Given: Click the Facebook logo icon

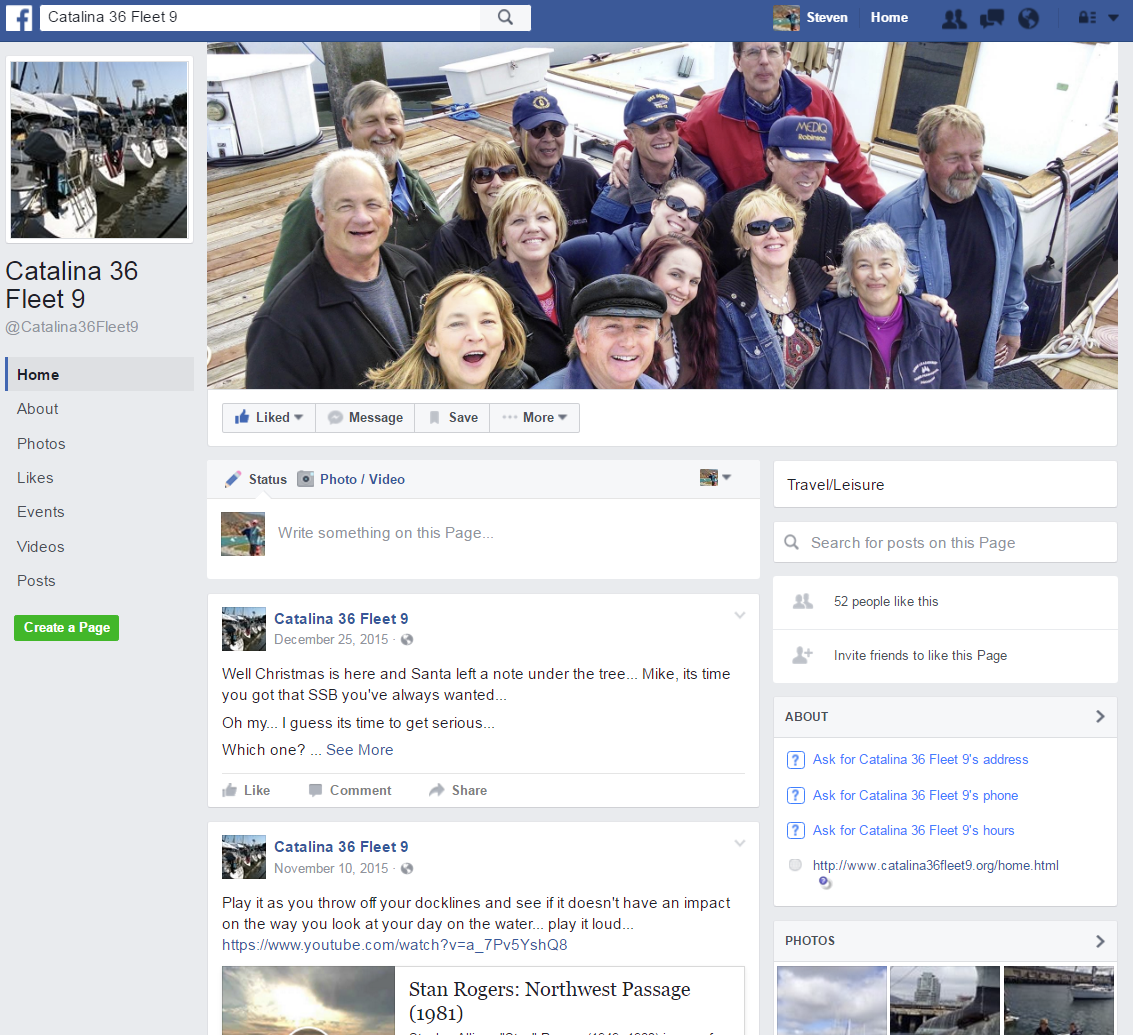Looking at the screenshot, I should [20, 18].
